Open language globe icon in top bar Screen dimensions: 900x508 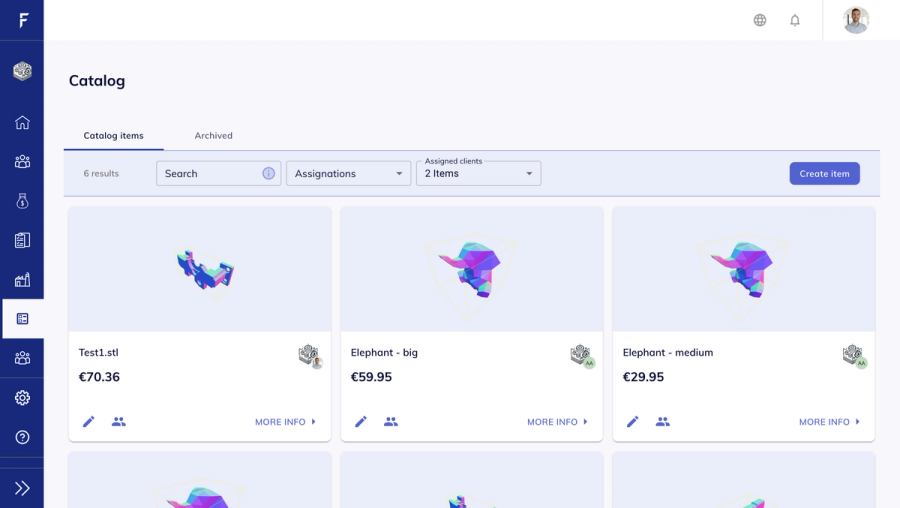click(760, 20)
